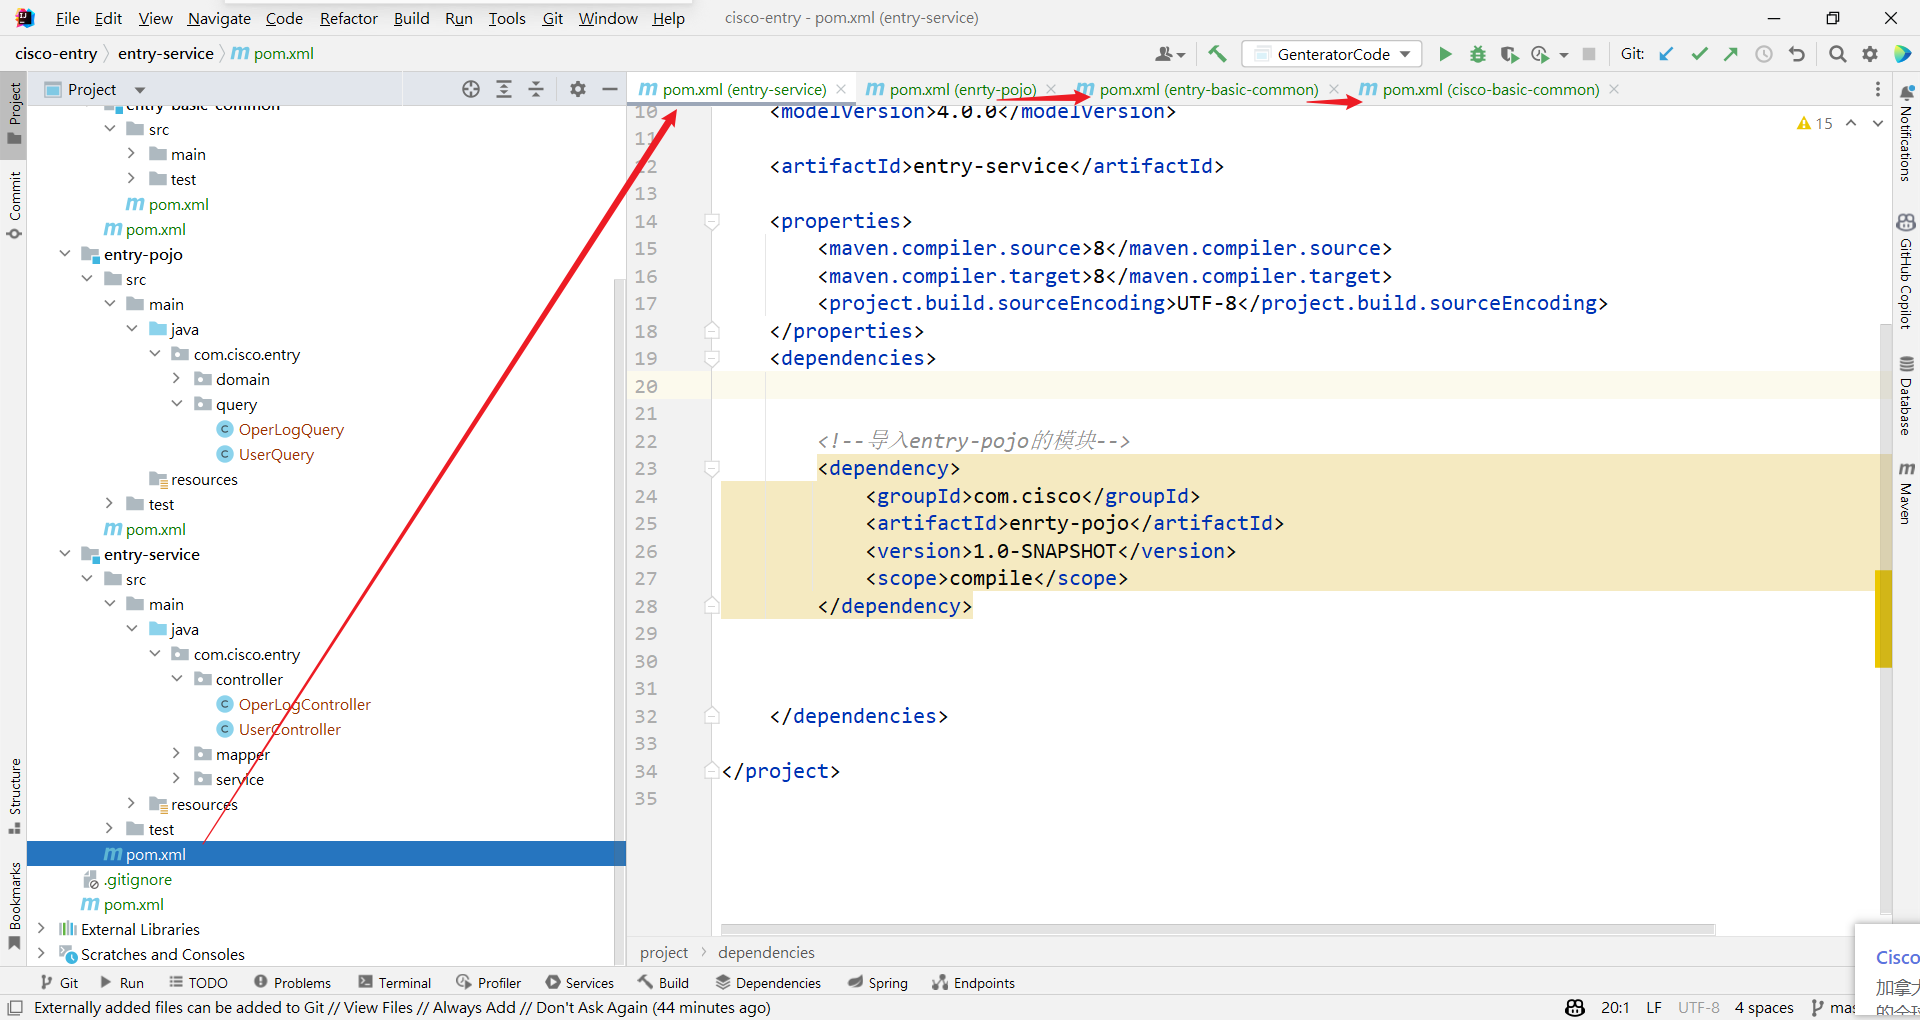Run the GeneratorCode configuration

click(1445, 54)
